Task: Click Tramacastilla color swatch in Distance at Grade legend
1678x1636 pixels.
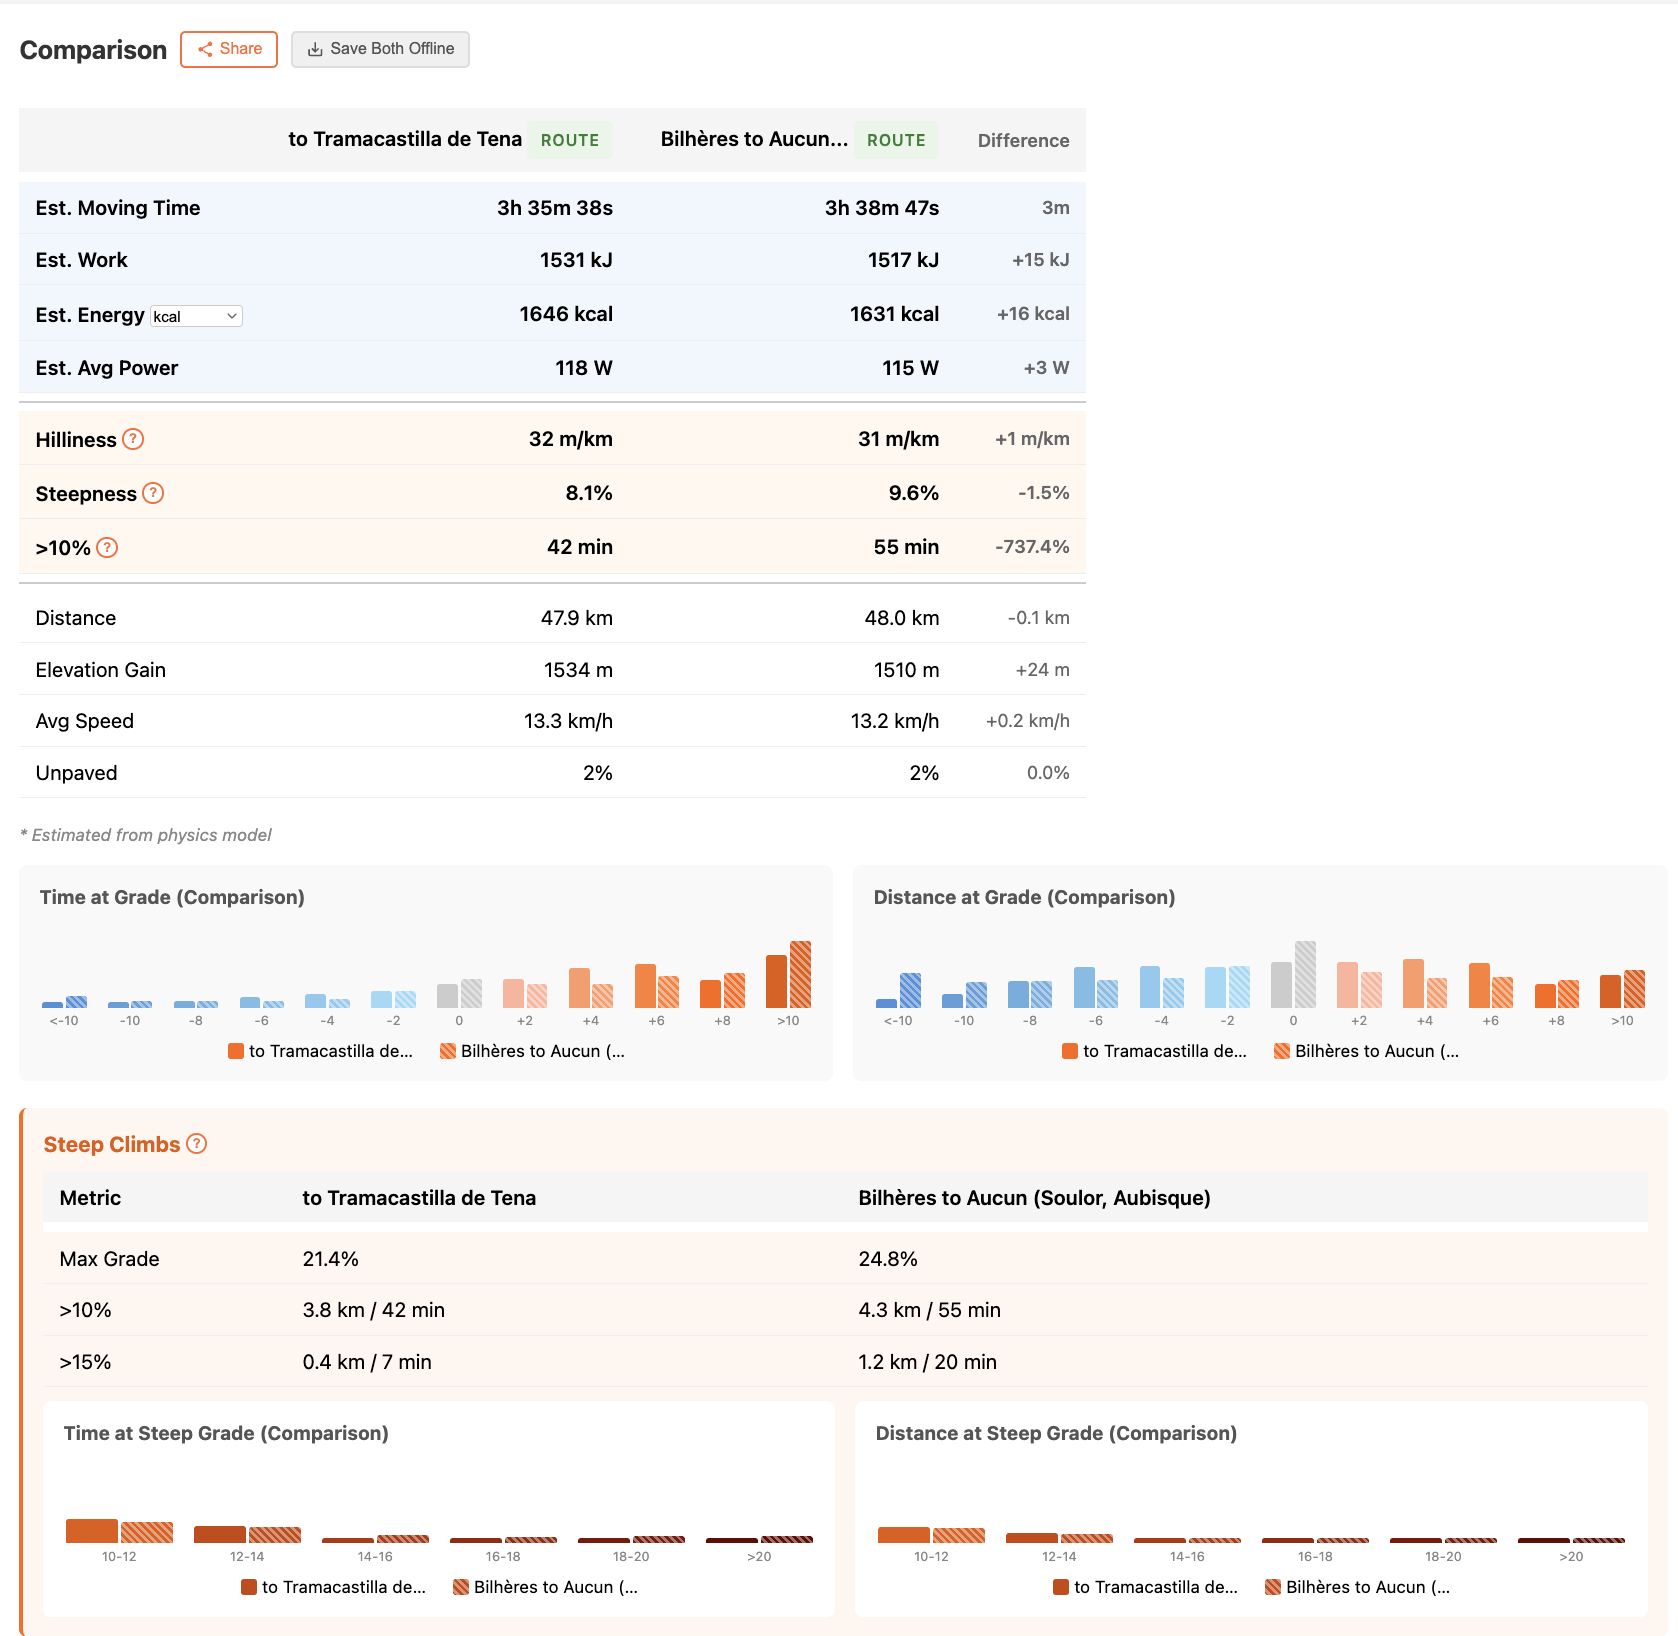Action: (x=1070, y=1051)
